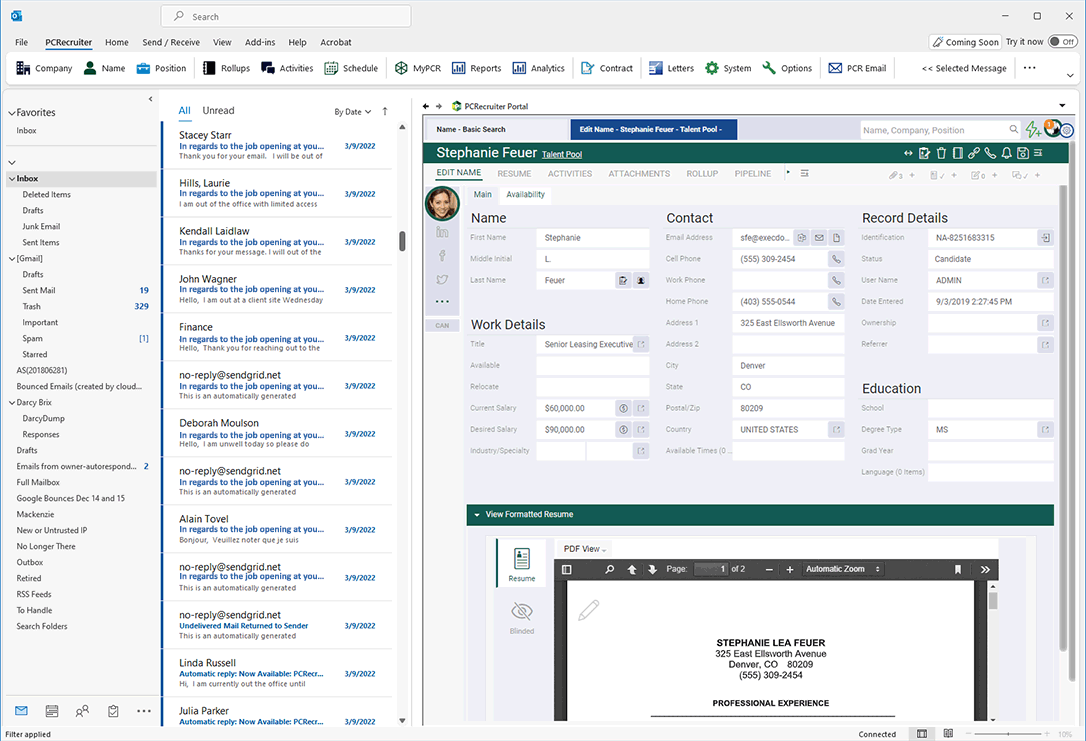The height and width of the screenshot is (741, 1086).
Task: Adjust the status bar zoom slider
Action: click(1008, 733)
